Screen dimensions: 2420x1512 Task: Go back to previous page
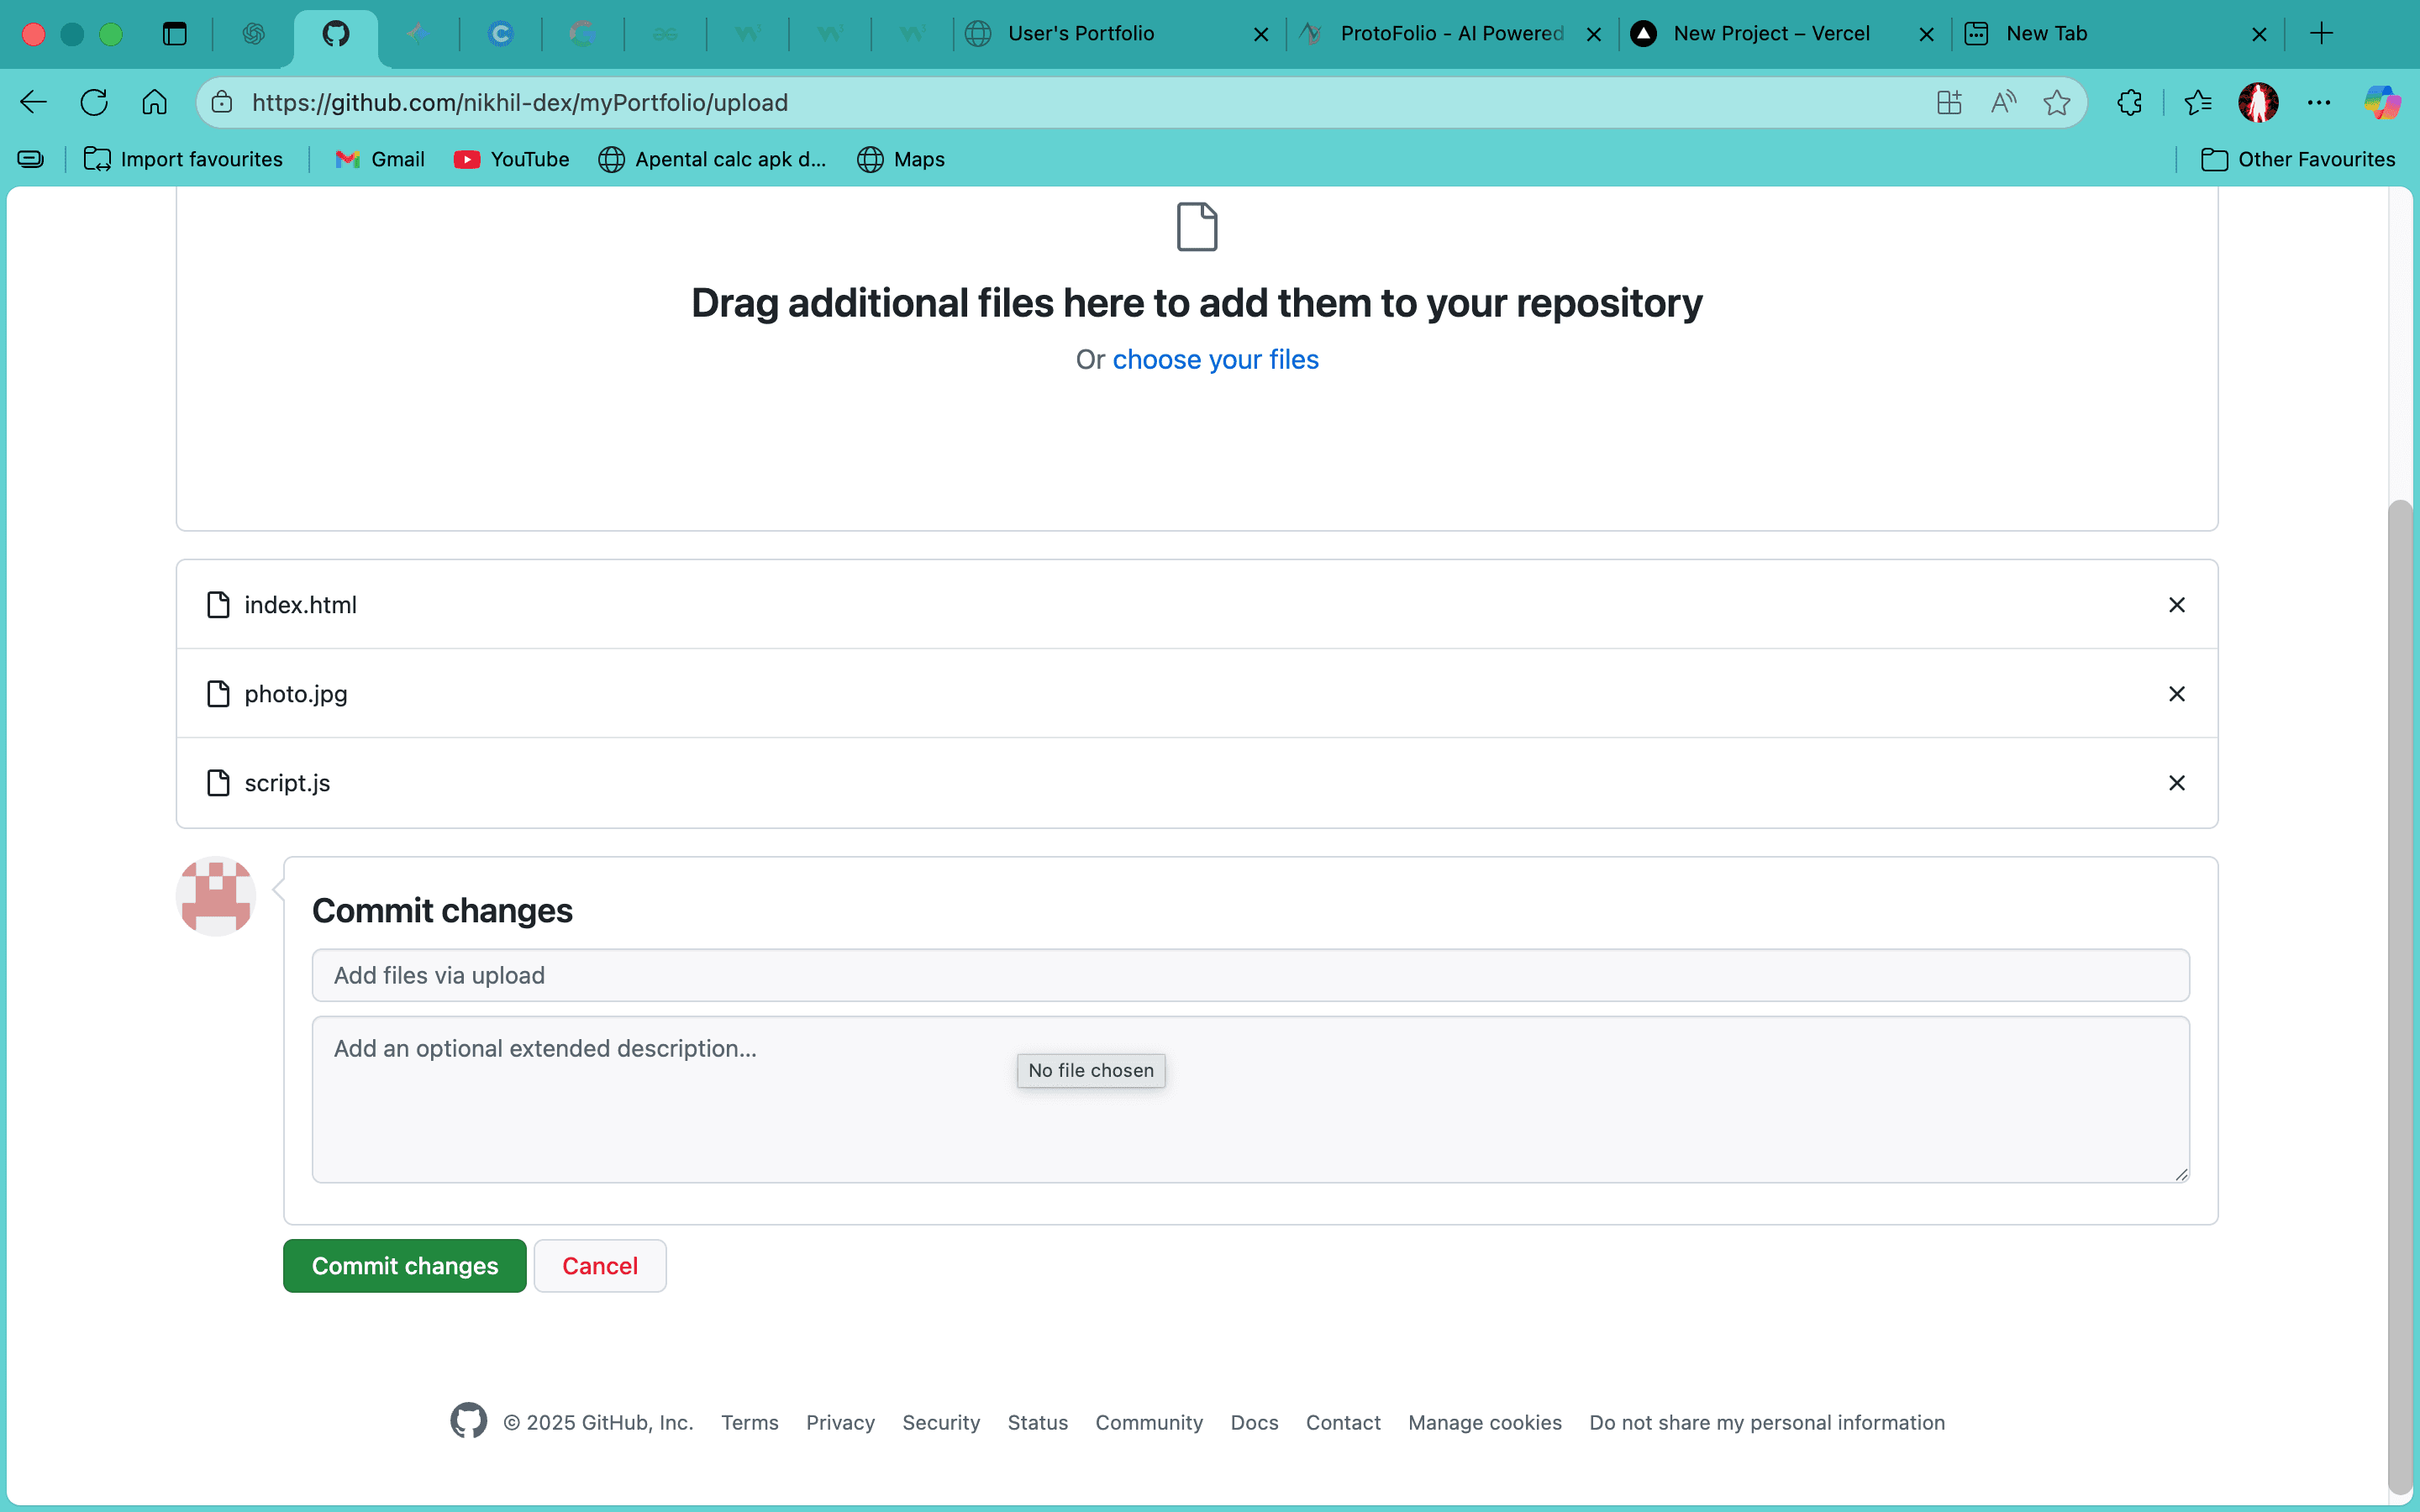click(34, 102)
